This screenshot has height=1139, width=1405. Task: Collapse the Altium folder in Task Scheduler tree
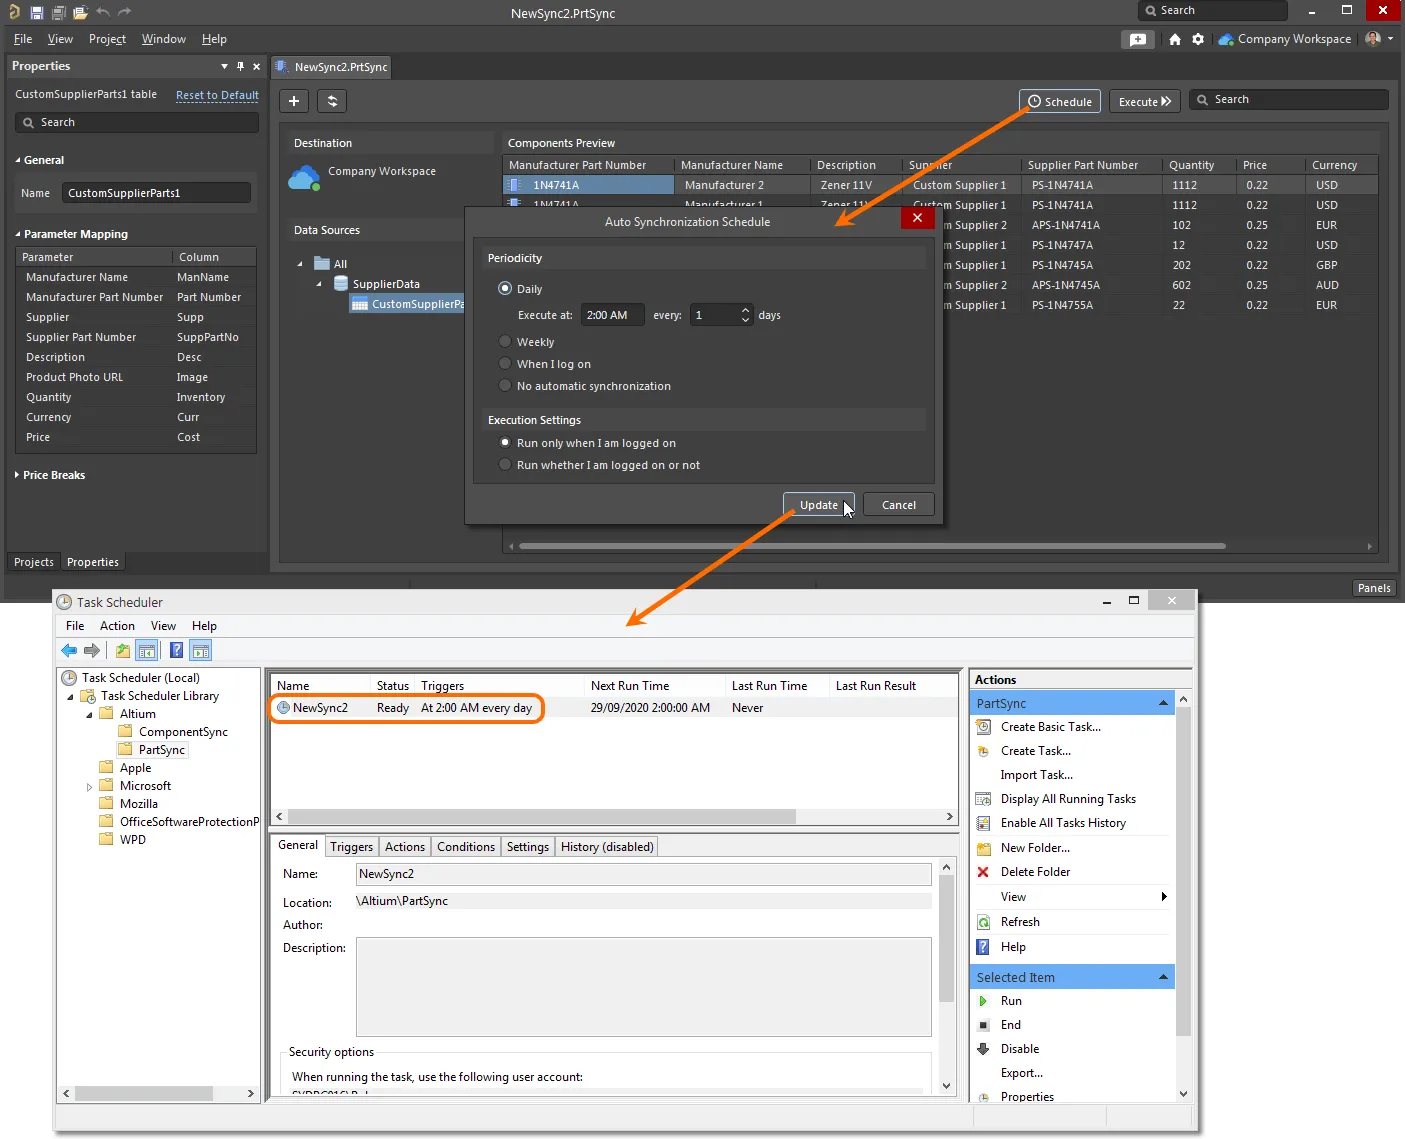(89, 715)
